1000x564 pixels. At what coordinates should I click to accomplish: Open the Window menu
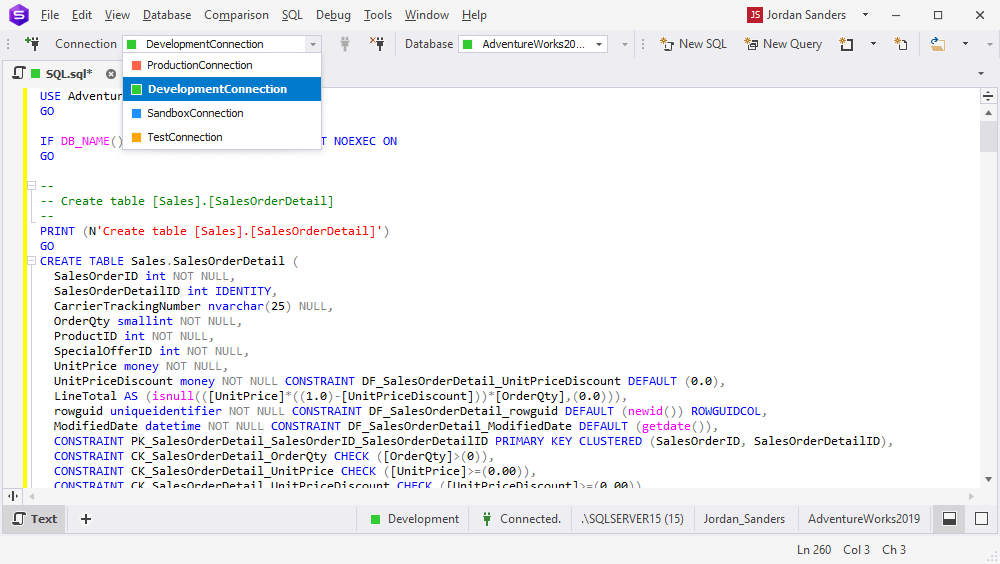pyautogui.click(x=427, y=15)
